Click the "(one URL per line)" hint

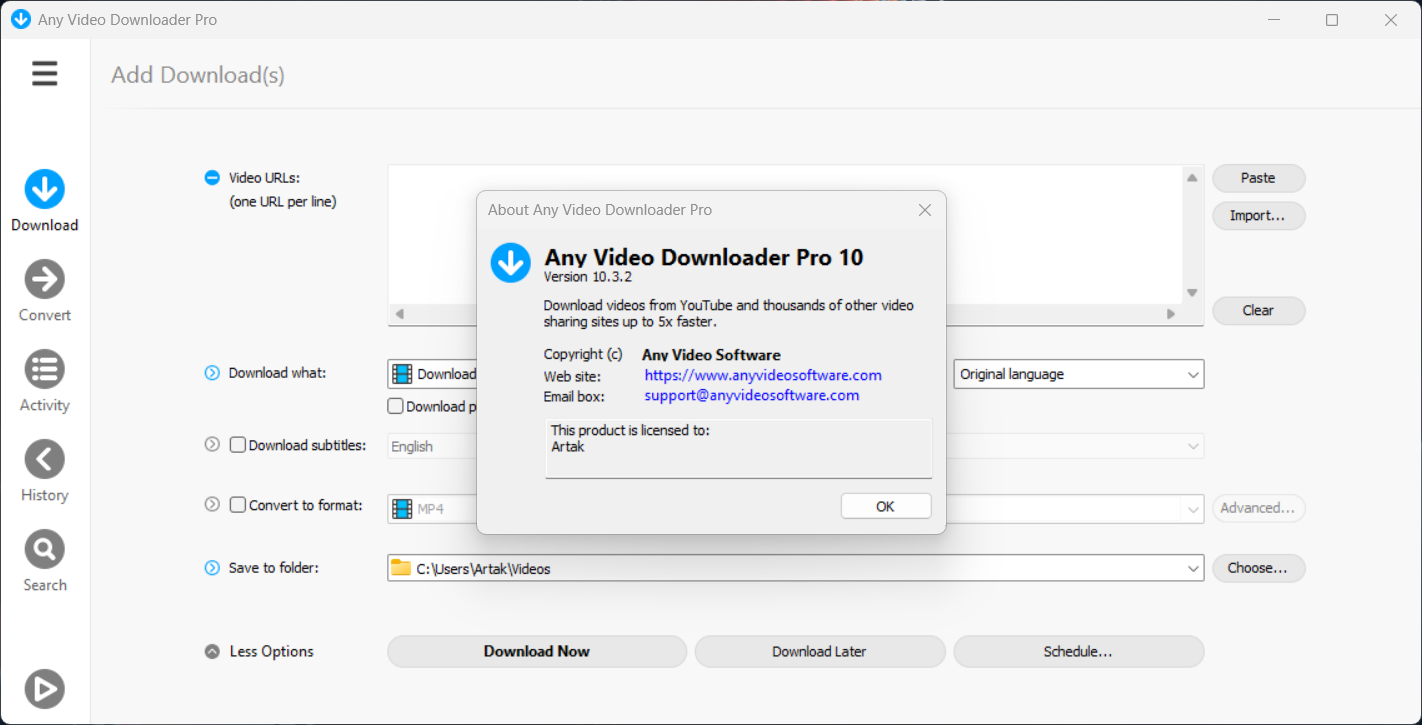coord(283,202)
